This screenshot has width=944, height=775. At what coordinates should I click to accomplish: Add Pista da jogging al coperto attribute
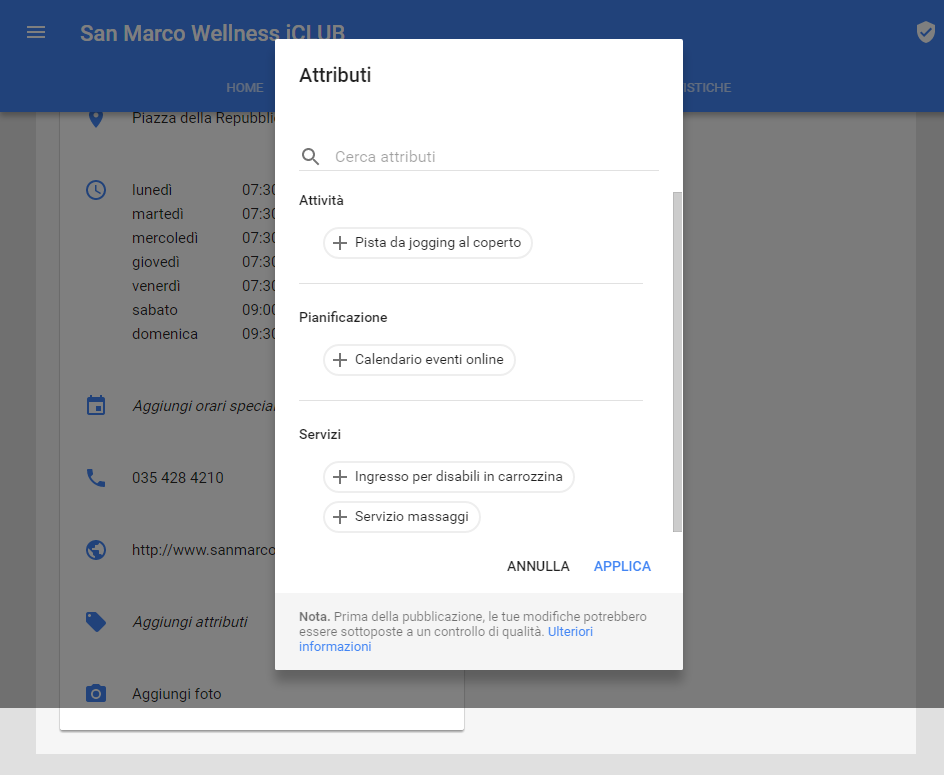(427, 243)
